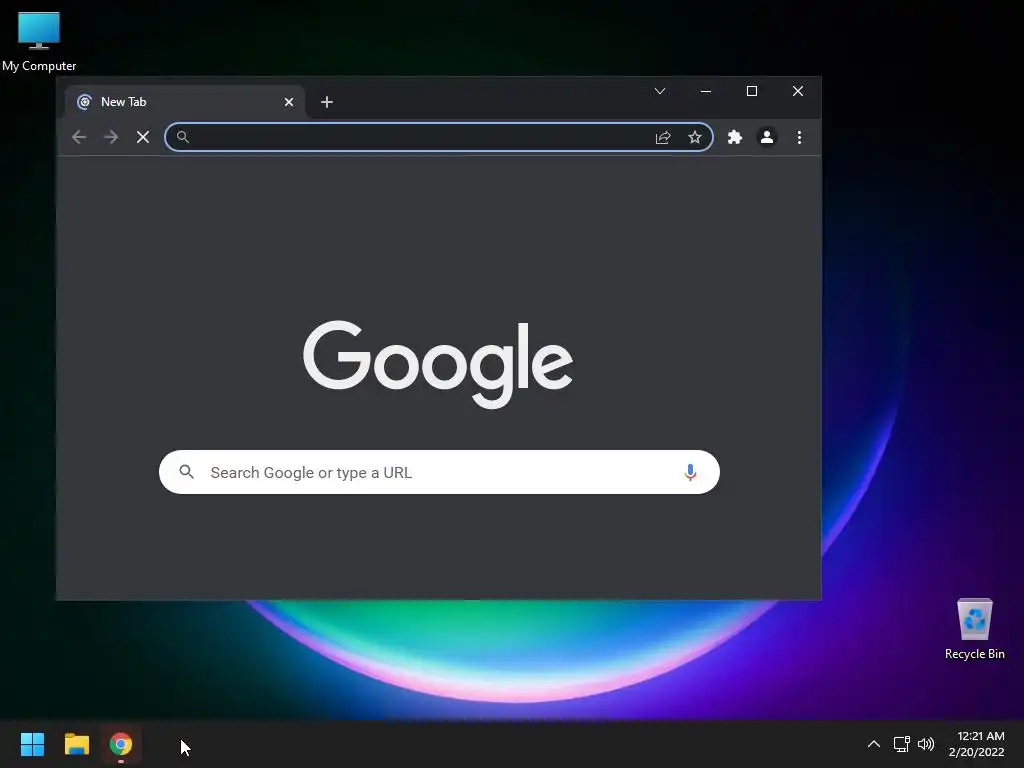Click the share page icon in address bar
Screen dimensions: 1024x768
(663, 137)
